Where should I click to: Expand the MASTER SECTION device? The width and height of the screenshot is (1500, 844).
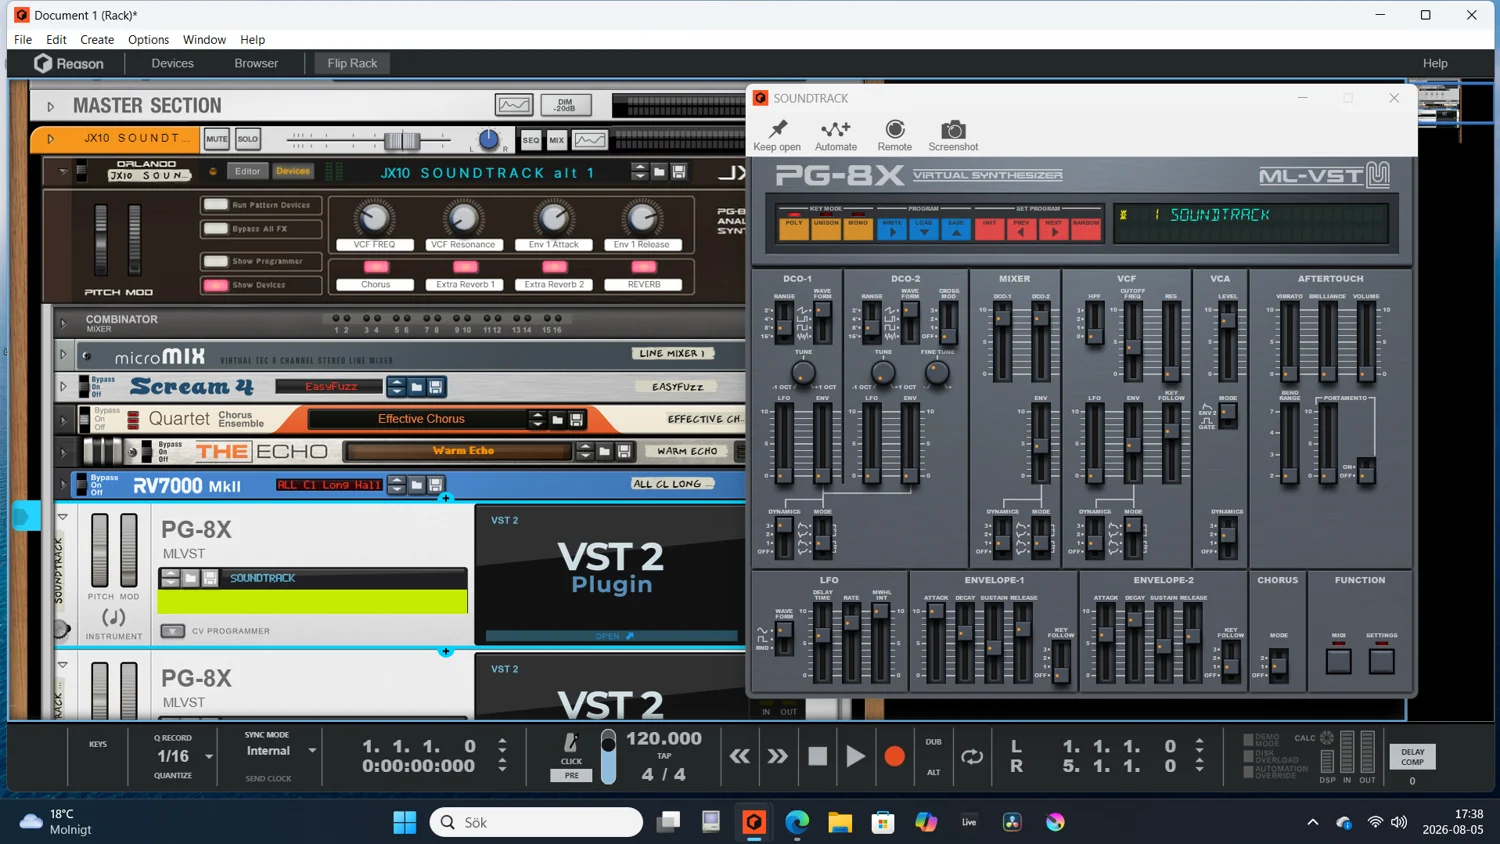click(x=50, y=106)
